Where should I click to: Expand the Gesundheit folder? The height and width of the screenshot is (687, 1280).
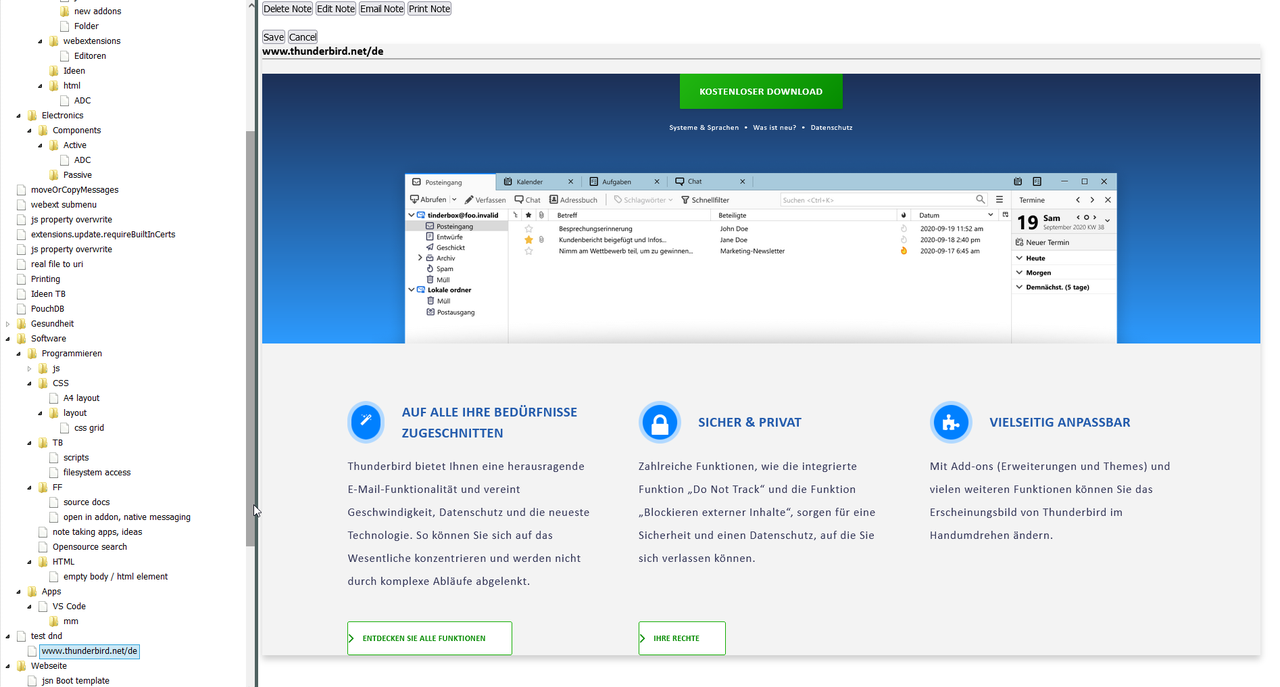point(8,324)
